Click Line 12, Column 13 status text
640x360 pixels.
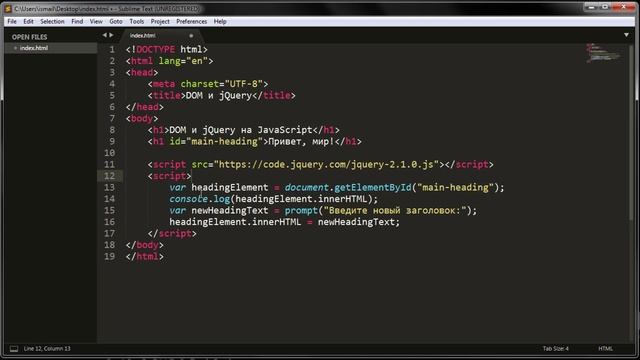tap(47, 349)
